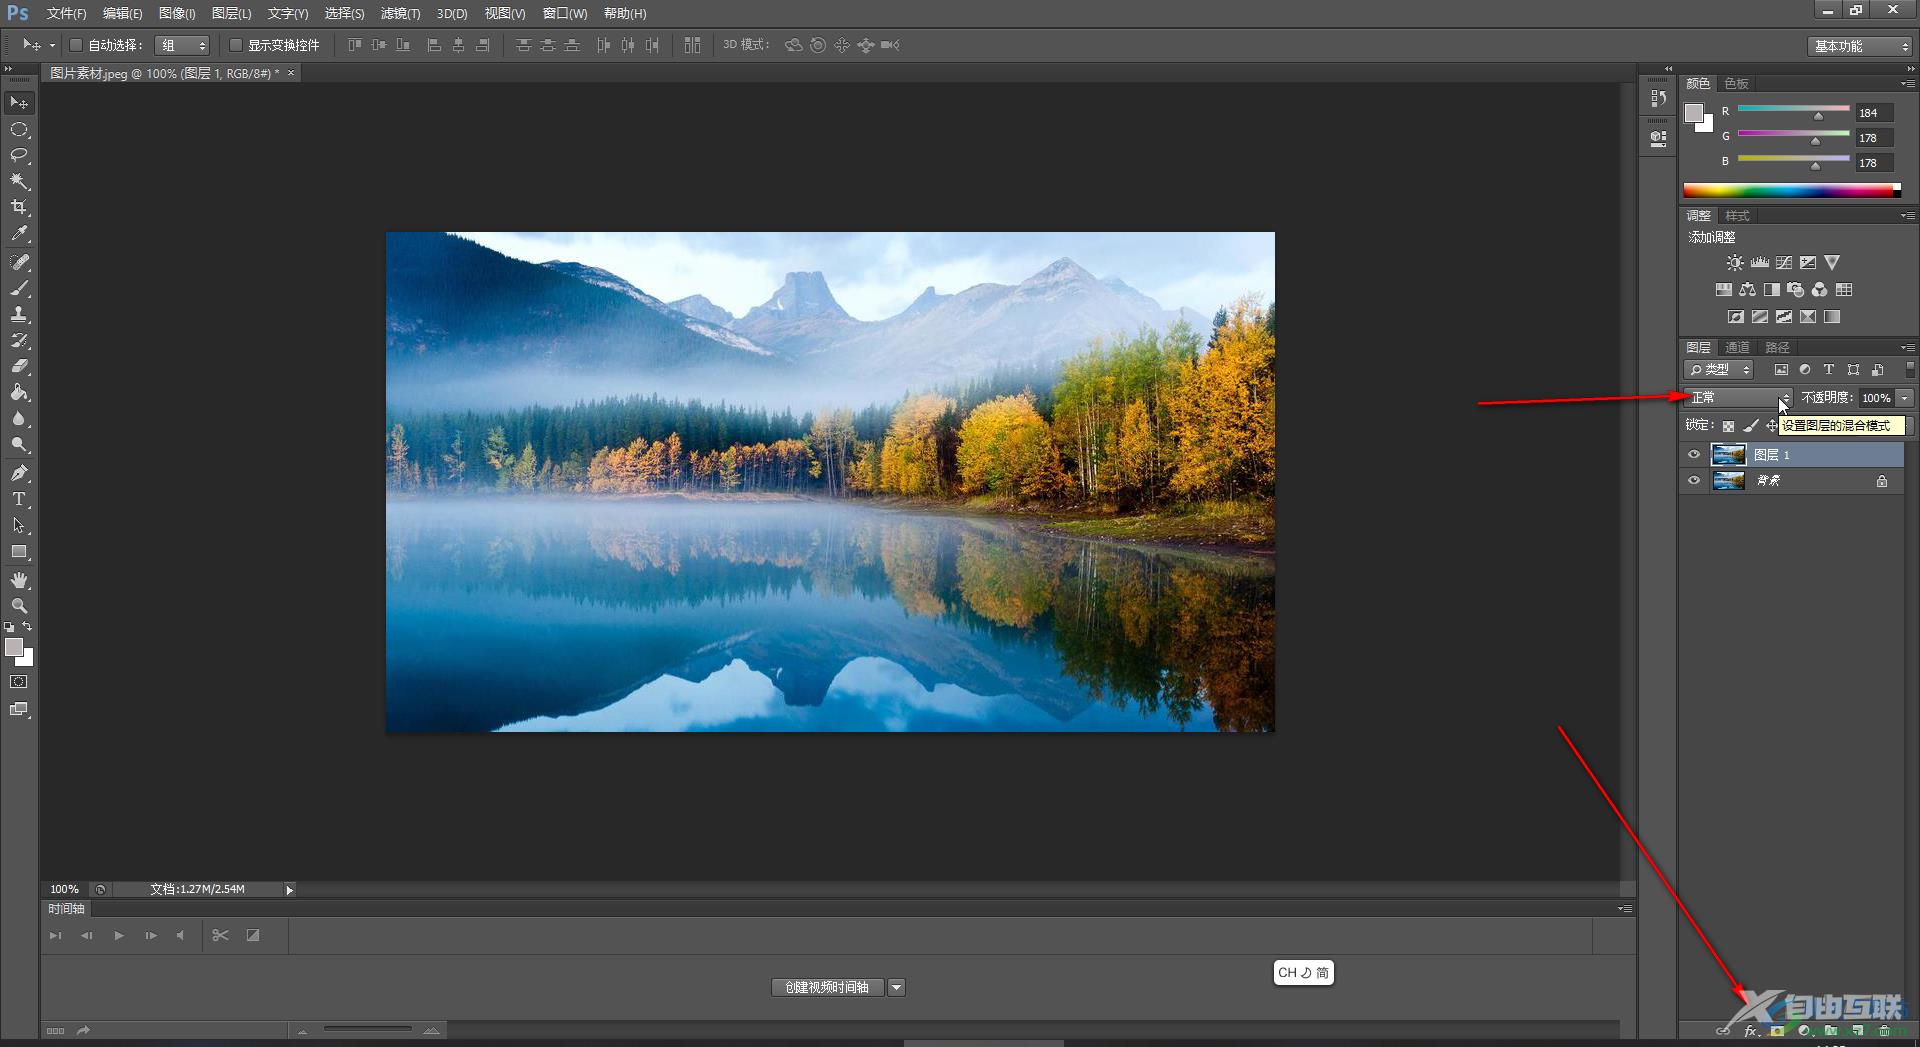Select the Dodge tool
Screen dimensions: 1920x1047
tap(19, 444)
